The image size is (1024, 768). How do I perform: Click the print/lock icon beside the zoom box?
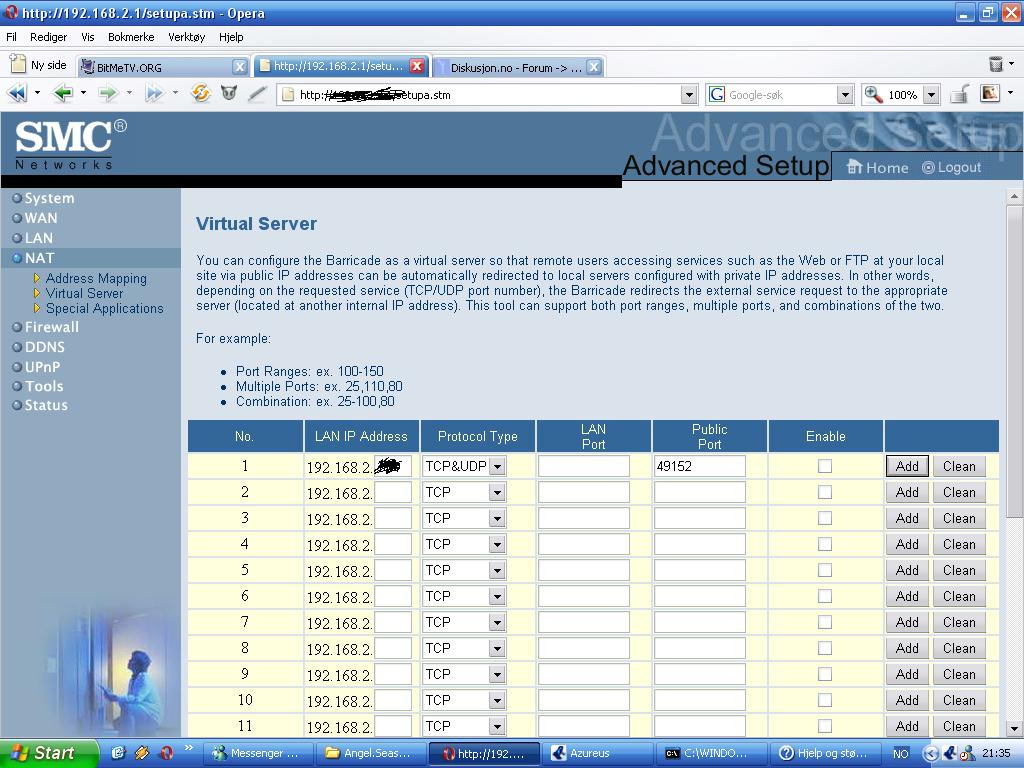point(959,95)
